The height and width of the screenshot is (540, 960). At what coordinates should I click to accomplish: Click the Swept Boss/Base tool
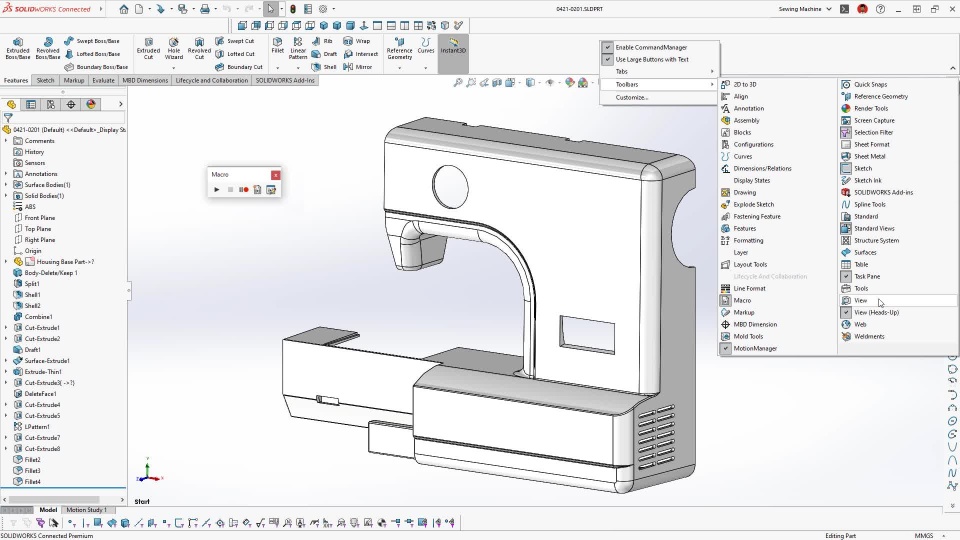(92, 41)
